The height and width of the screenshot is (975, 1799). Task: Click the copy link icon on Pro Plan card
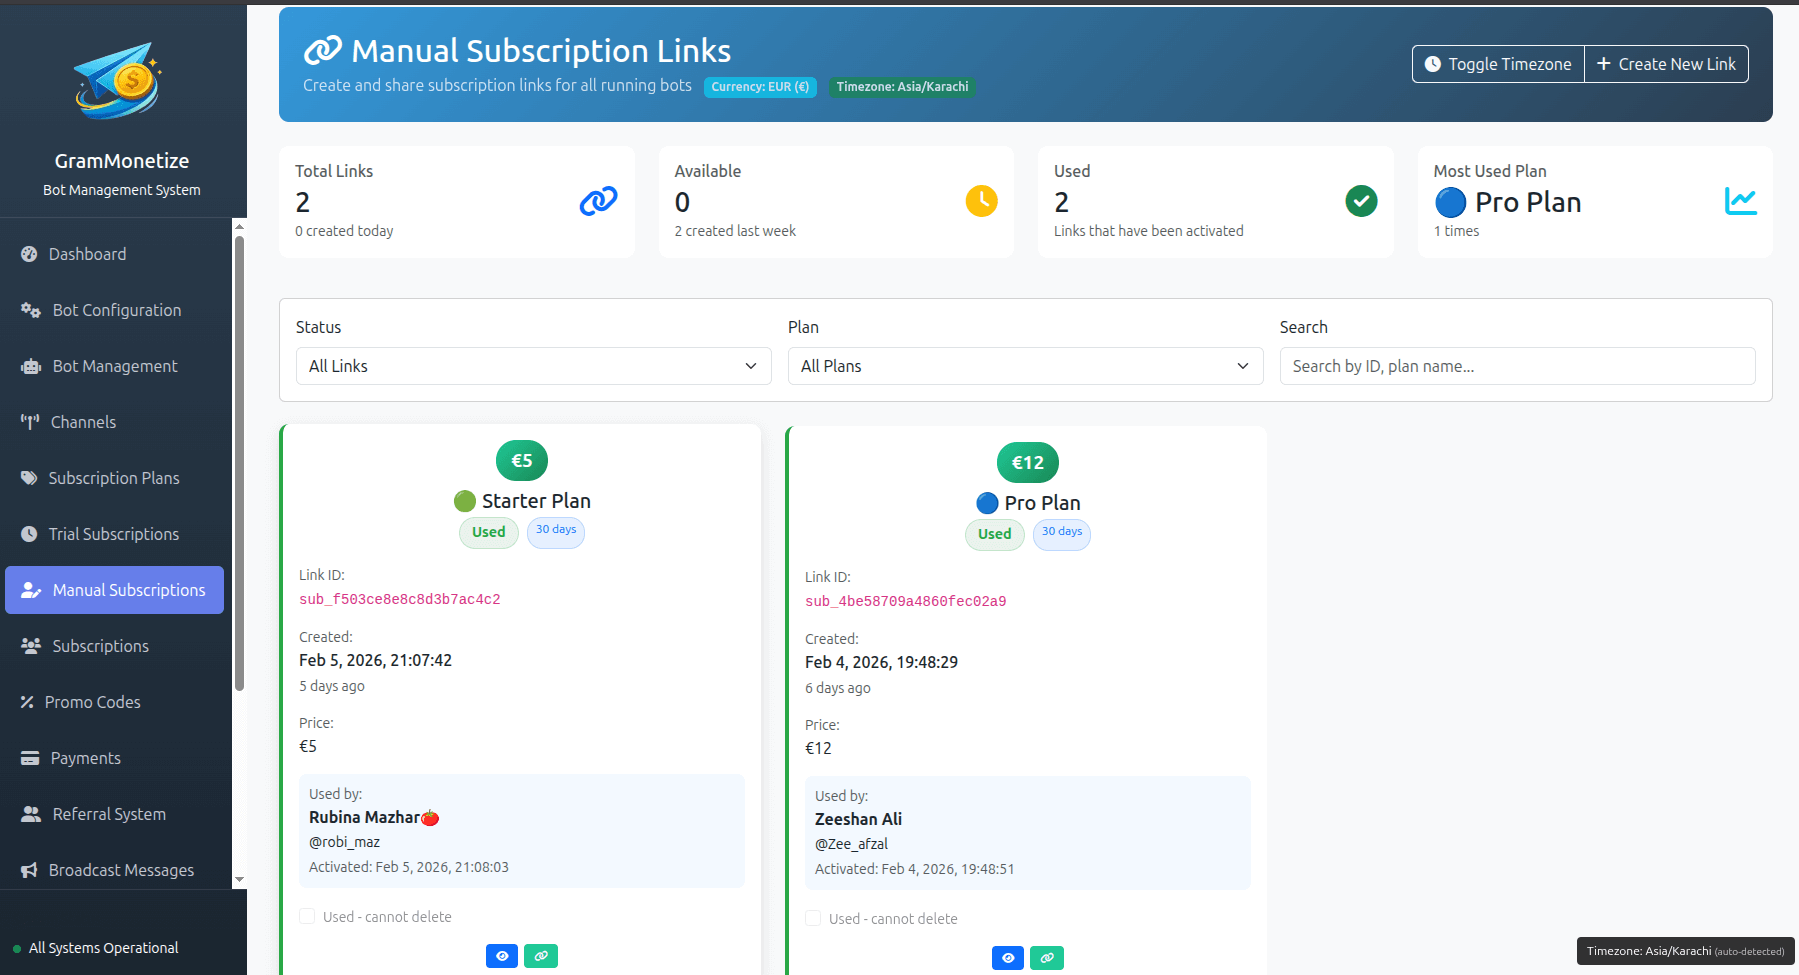click(x=1046, y=957)
